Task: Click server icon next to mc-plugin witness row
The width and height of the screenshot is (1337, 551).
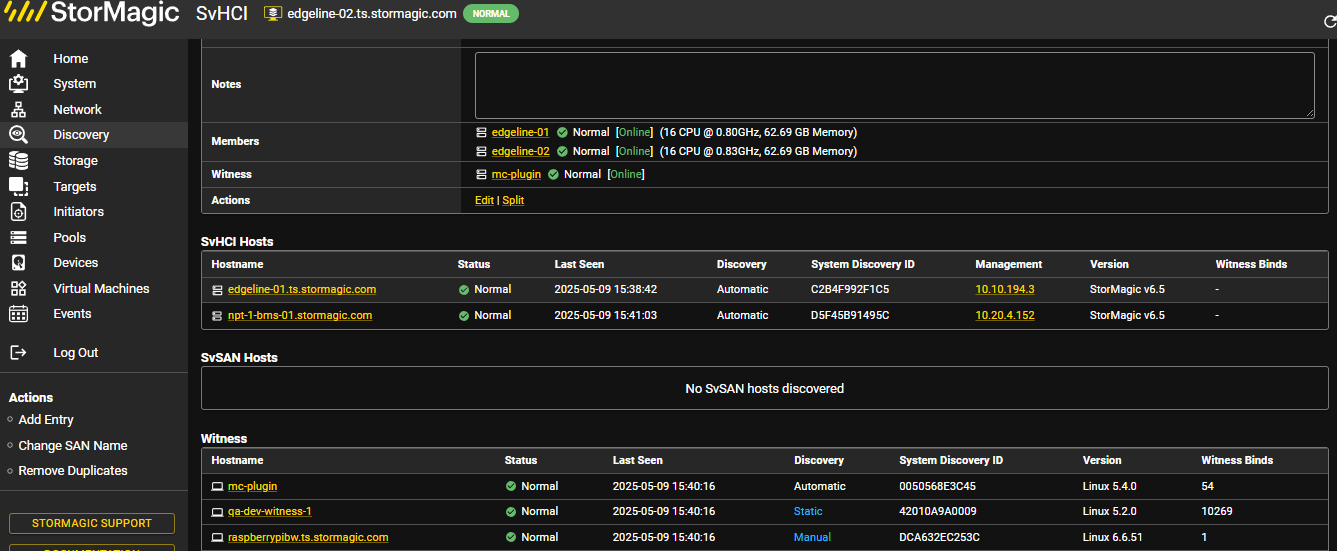Action: point(481,174)
